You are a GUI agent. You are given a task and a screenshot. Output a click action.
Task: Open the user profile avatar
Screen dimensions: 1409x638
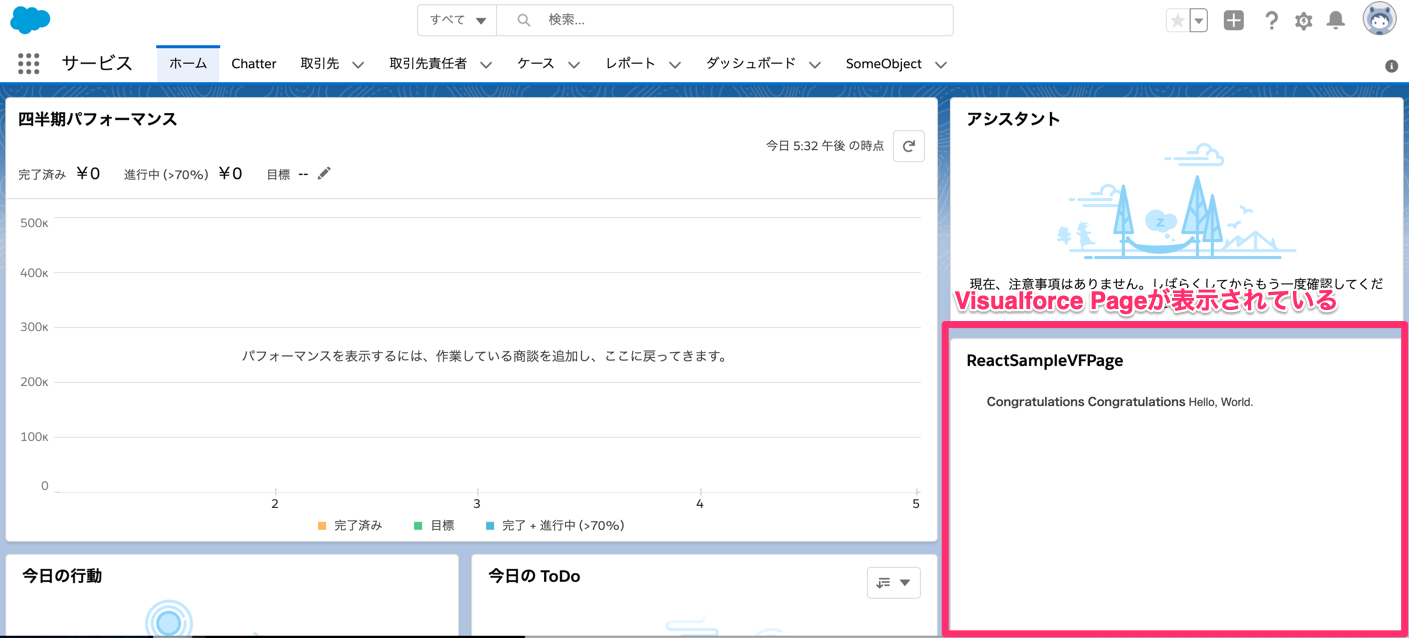tap(1378, 17)
